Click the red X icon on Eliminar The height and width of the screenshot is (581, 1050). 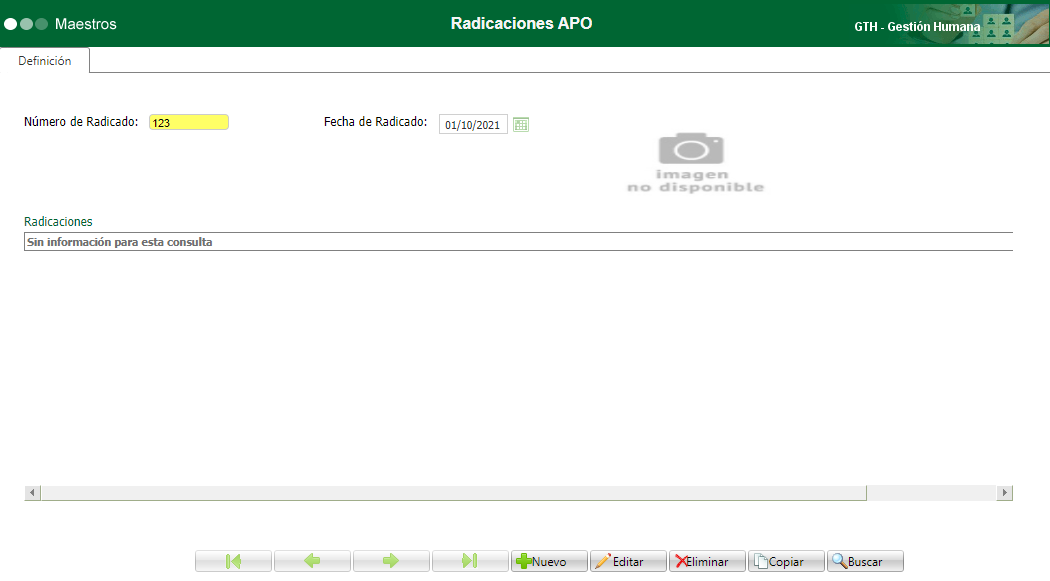pos(680,561)
